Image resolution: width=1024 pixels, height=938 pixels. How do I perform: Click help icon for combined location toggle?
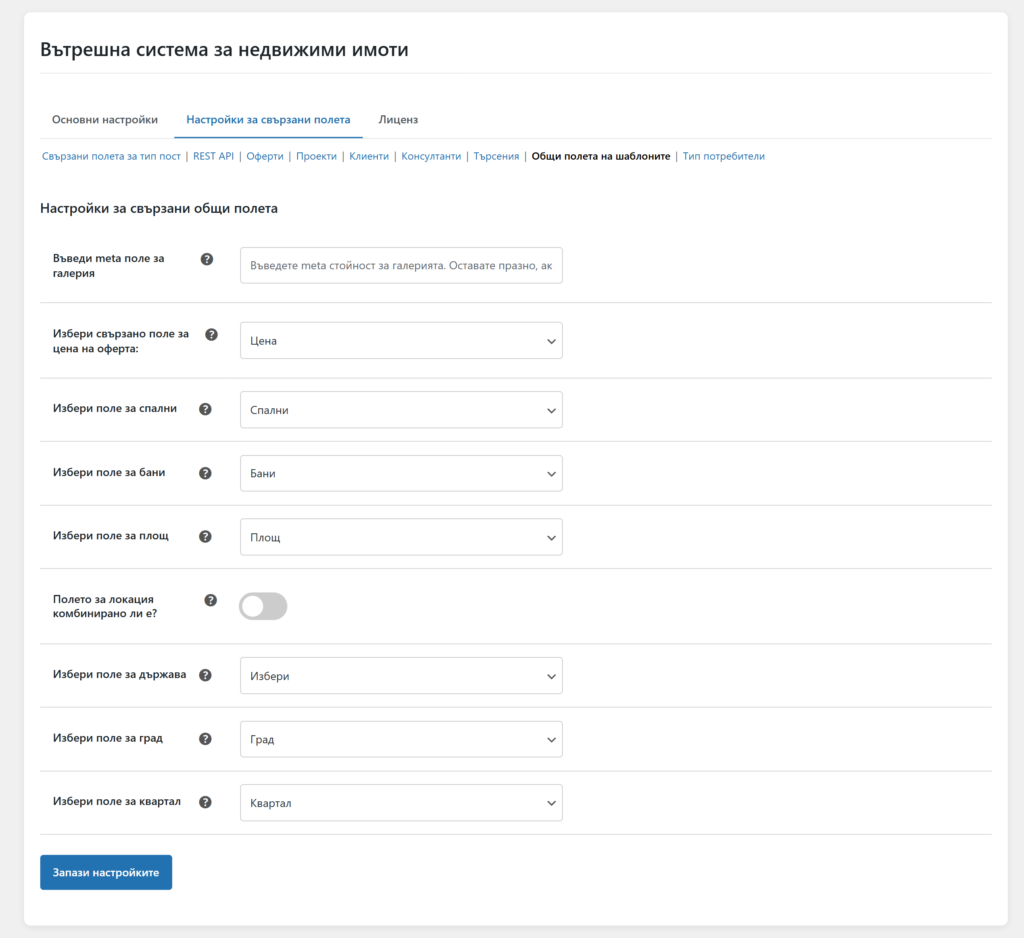(211, 600)
